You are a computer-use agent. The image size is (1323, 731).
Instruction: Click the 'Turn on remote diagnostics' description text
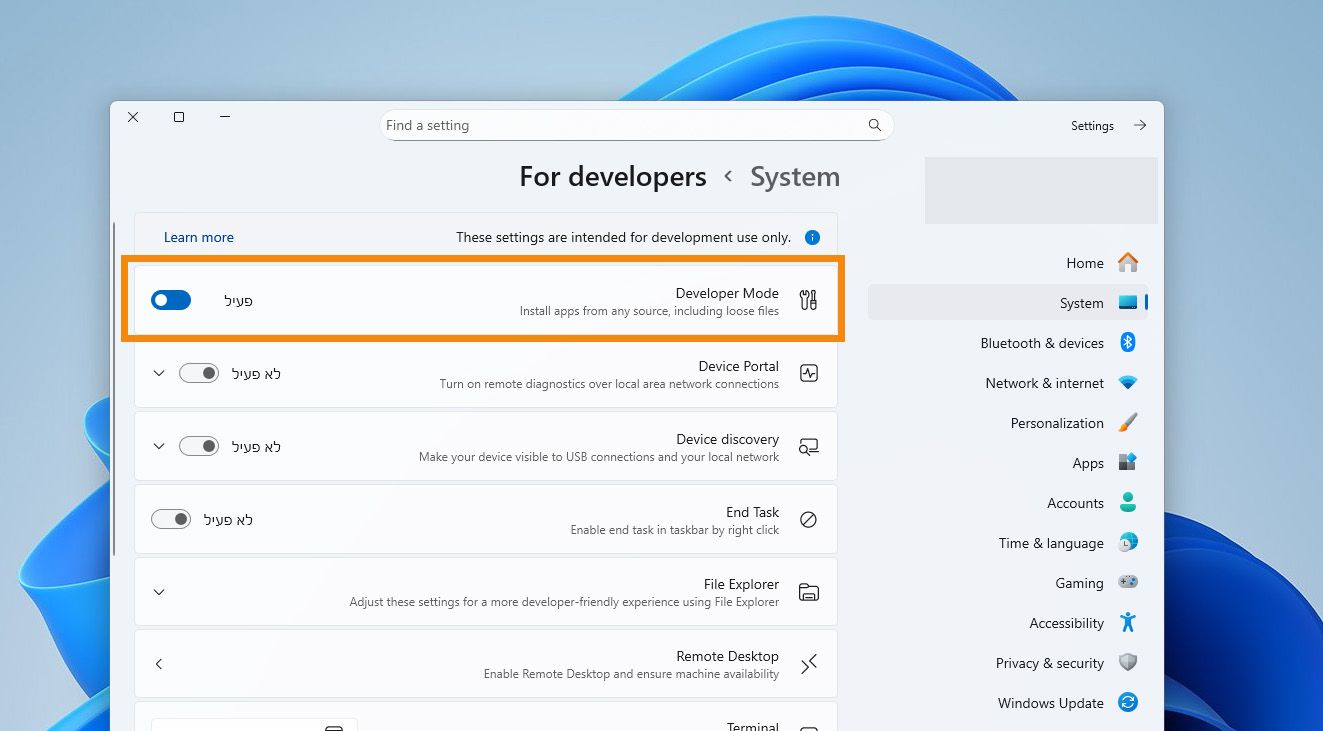click(x=609, y=384)
